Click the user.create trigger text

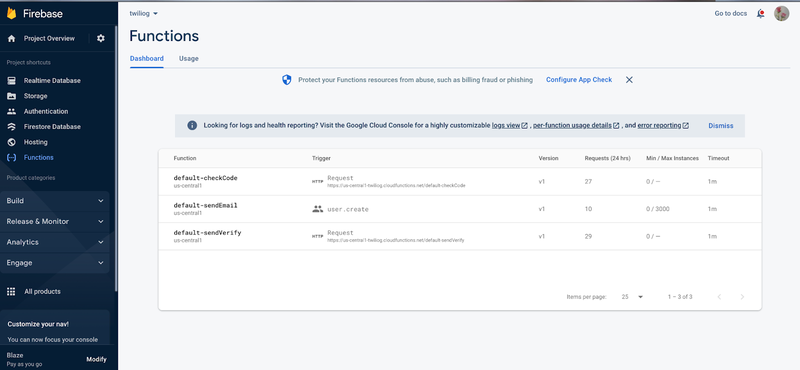click(x=348, y=209)
